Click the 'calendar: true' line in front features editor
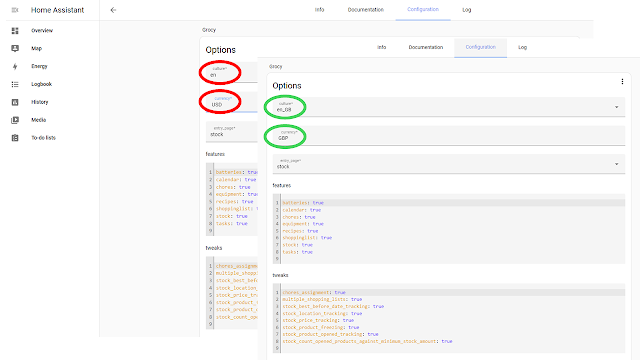Image resolution: width=640 pixels, height=360 pixels. tap(302, 210)
